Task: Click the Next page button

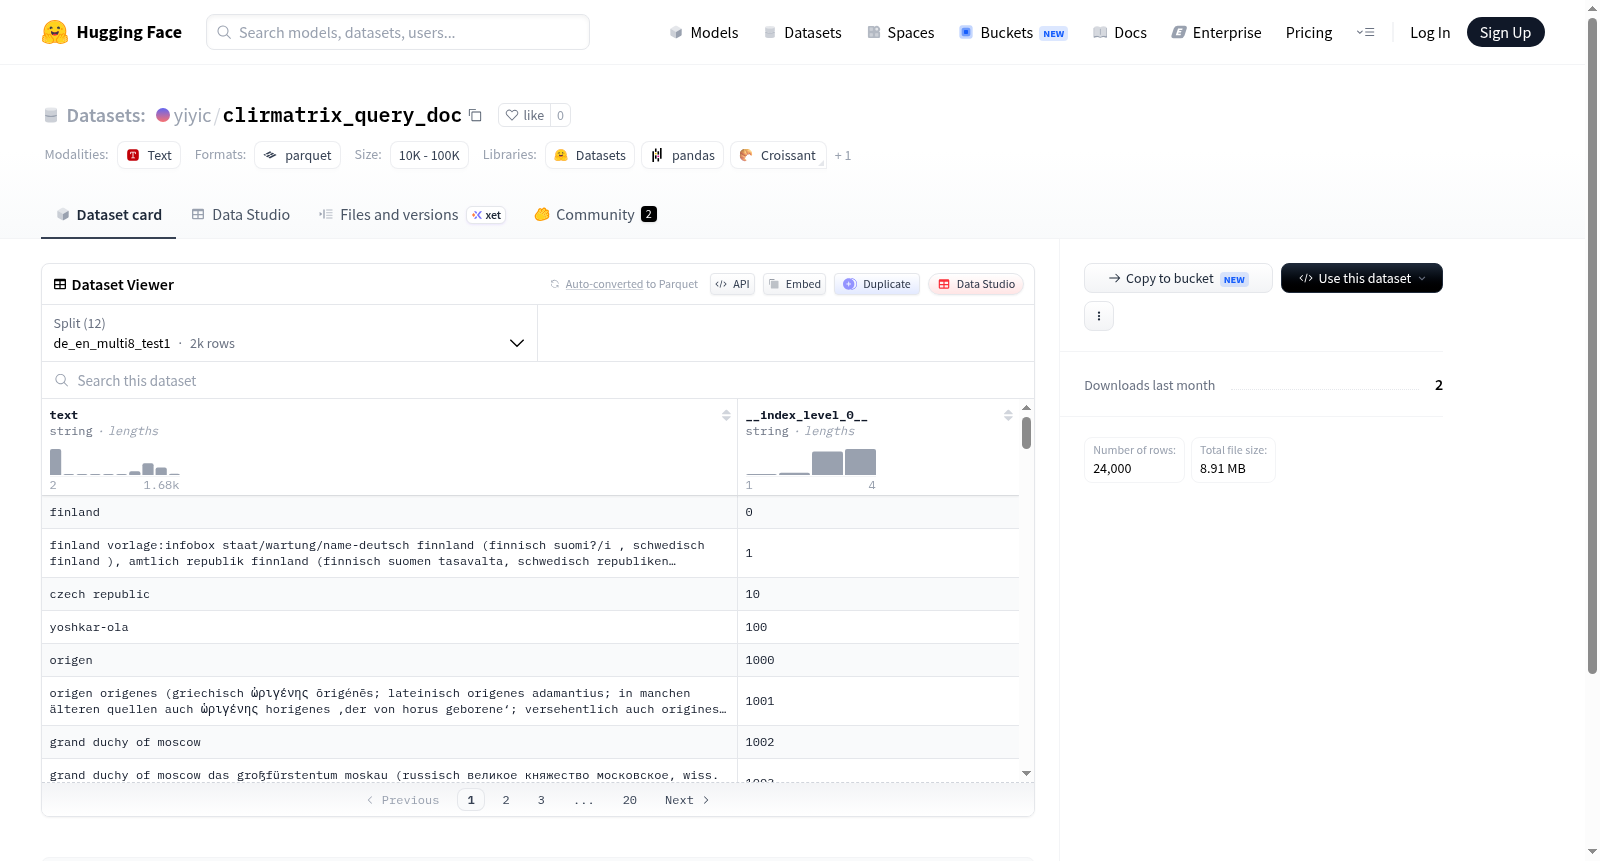Action: tap(687, 800)
